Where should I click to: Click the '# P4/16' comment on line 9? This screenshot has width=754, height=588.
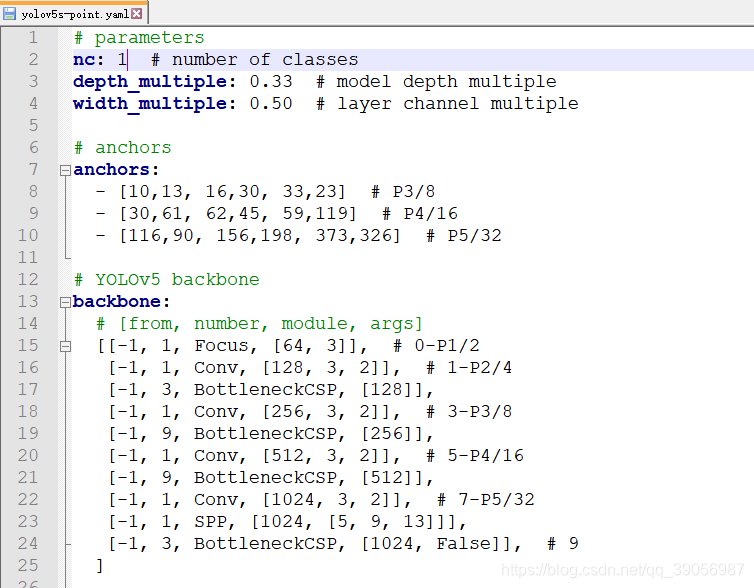pyautogui.click(x=420, y=214)
